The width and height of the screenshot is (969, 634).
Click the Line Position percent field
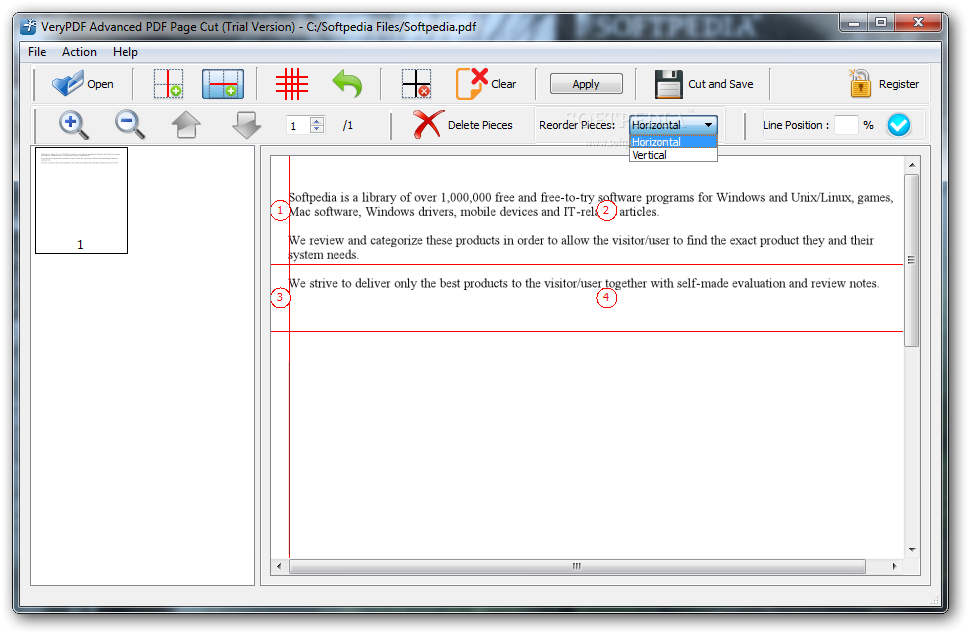pyautogui.click(x=846, y=125)
